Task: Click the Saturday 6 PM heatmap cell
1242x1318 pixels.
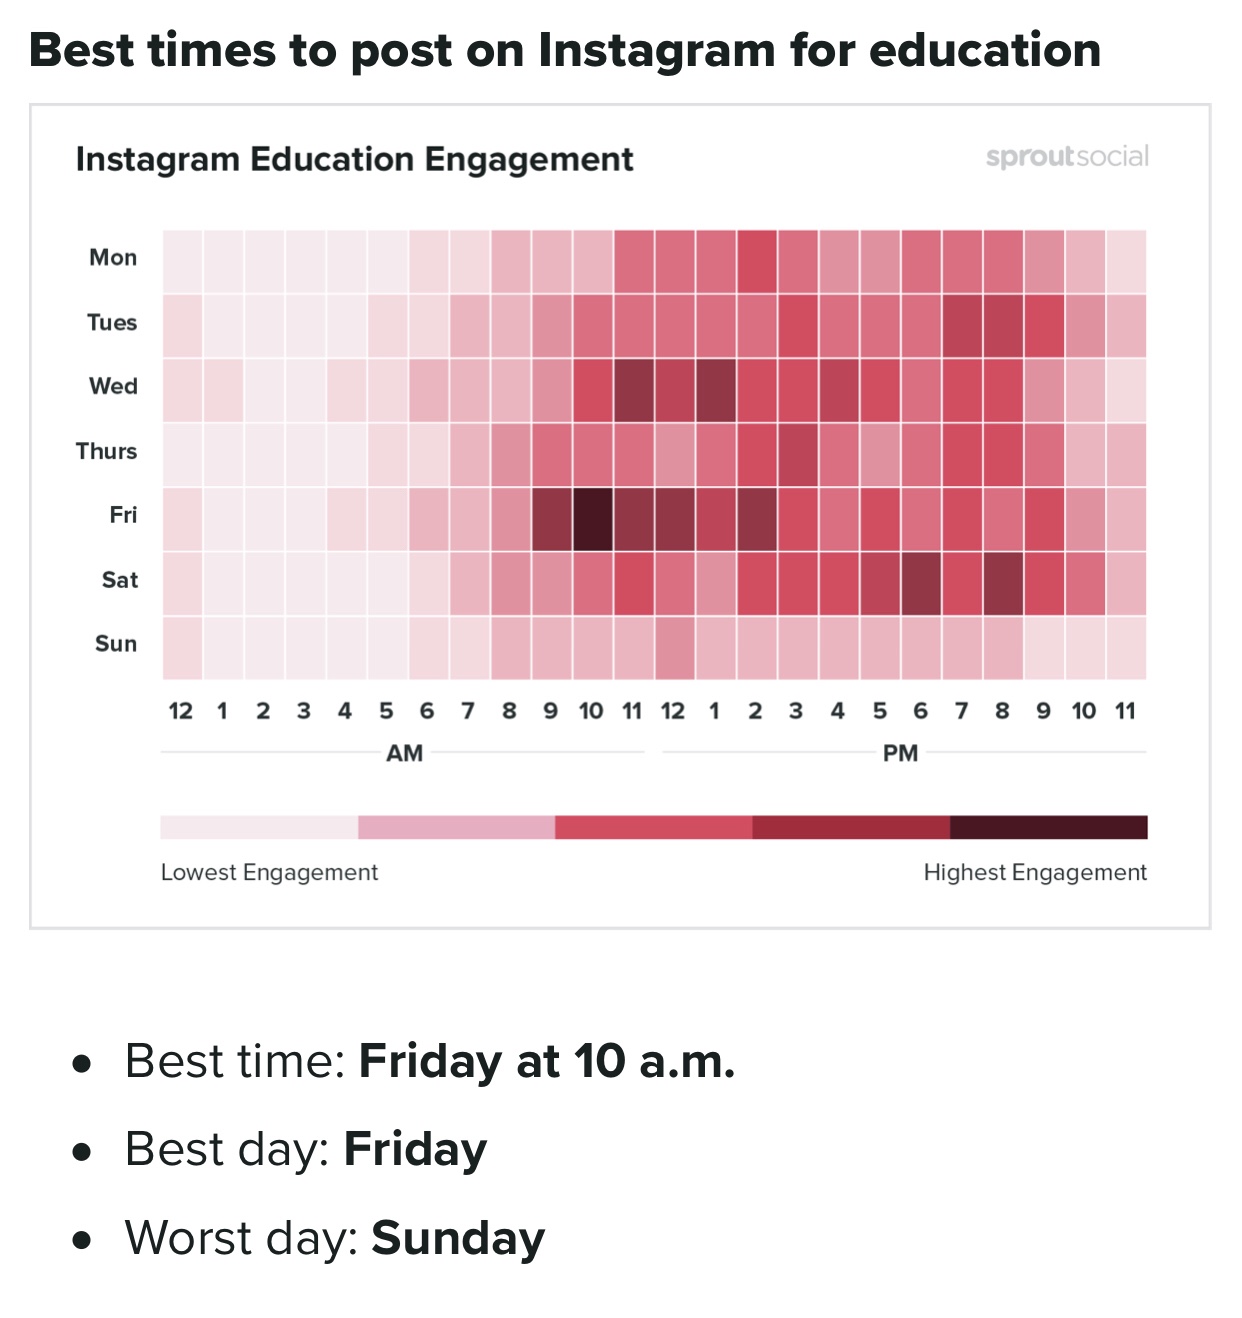Action: [921, 583]
